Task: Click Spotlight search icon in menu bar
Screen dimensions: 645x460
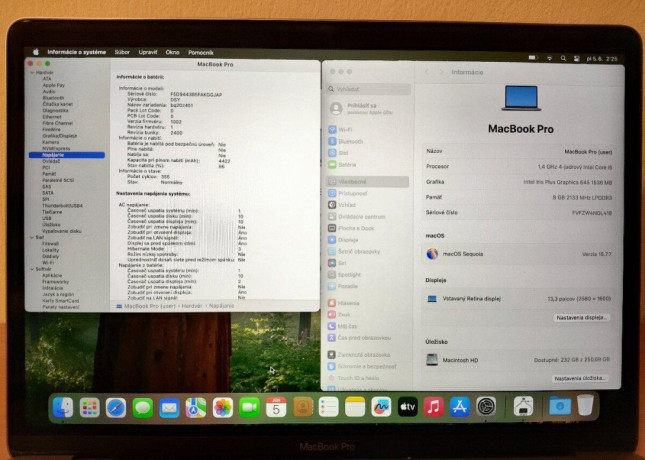Action: point(563,58)
